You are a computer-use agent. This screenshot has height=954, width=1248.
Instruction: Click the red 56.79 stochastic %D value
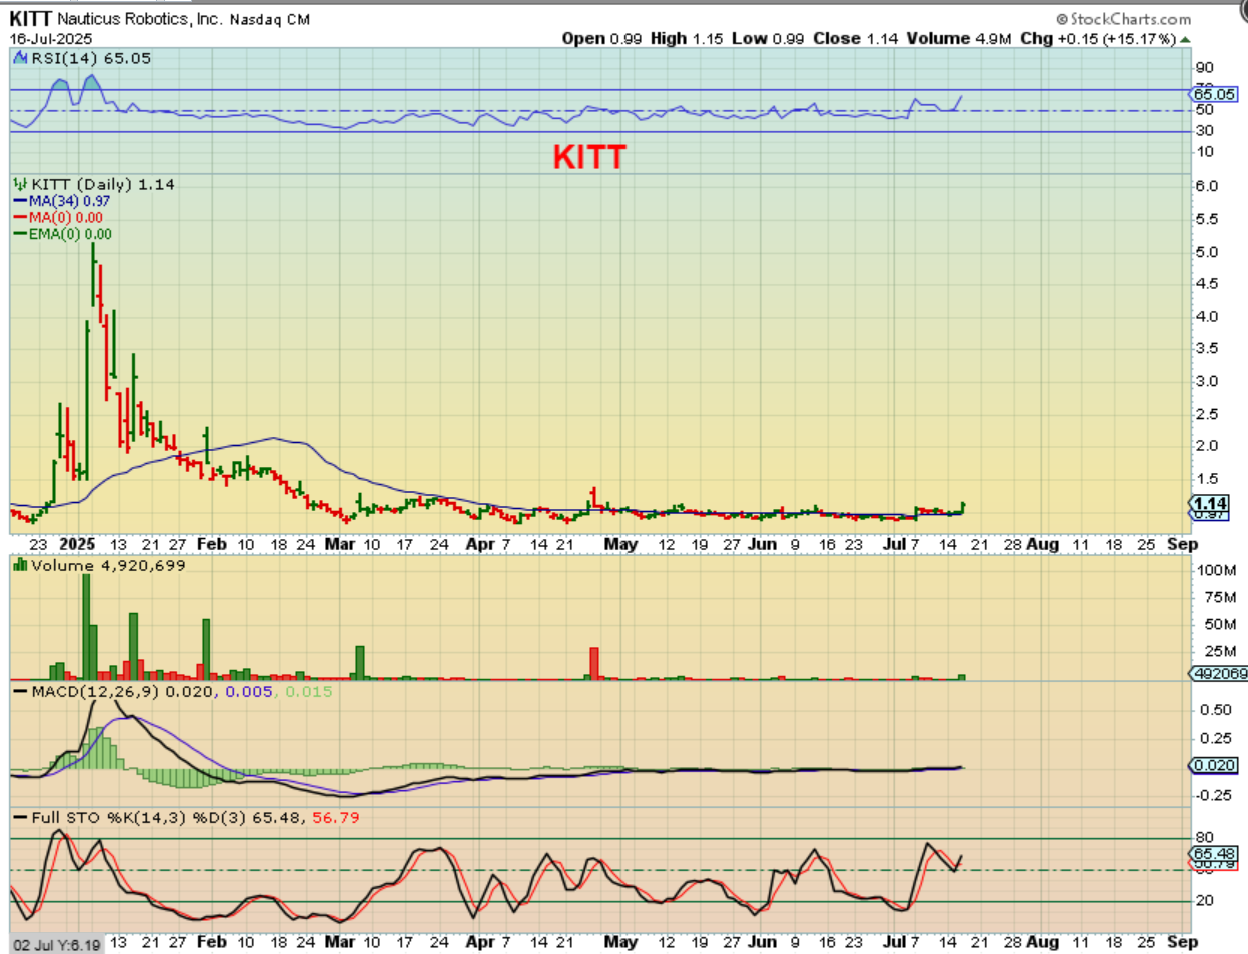coord(336,817)
